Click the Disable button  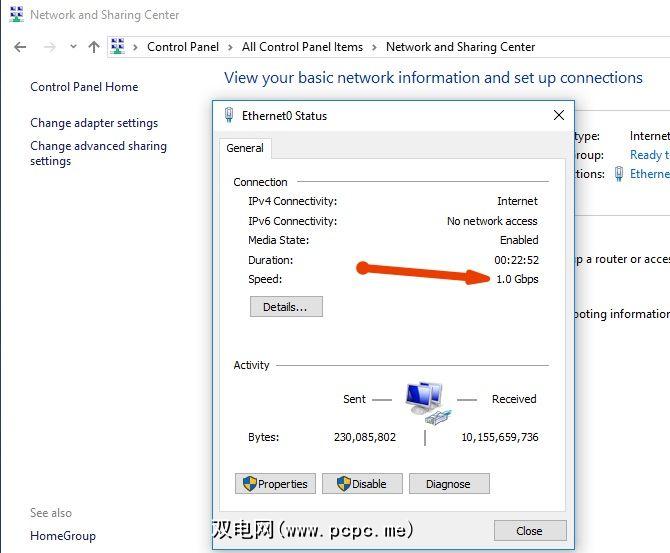pyautogui.click(x=362, y=484)
